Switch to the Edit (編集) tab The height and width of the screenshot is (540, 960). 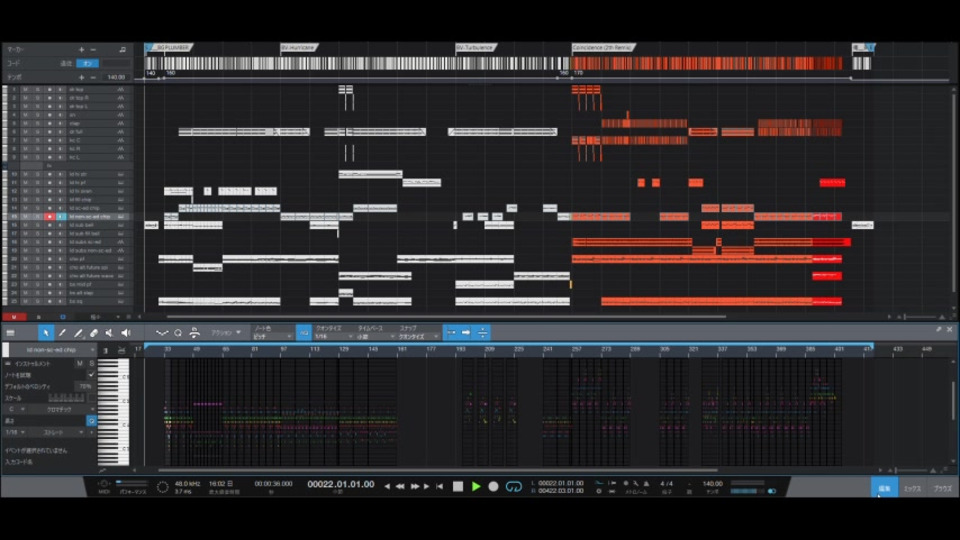pyautogui.click(x=884, y=488)
